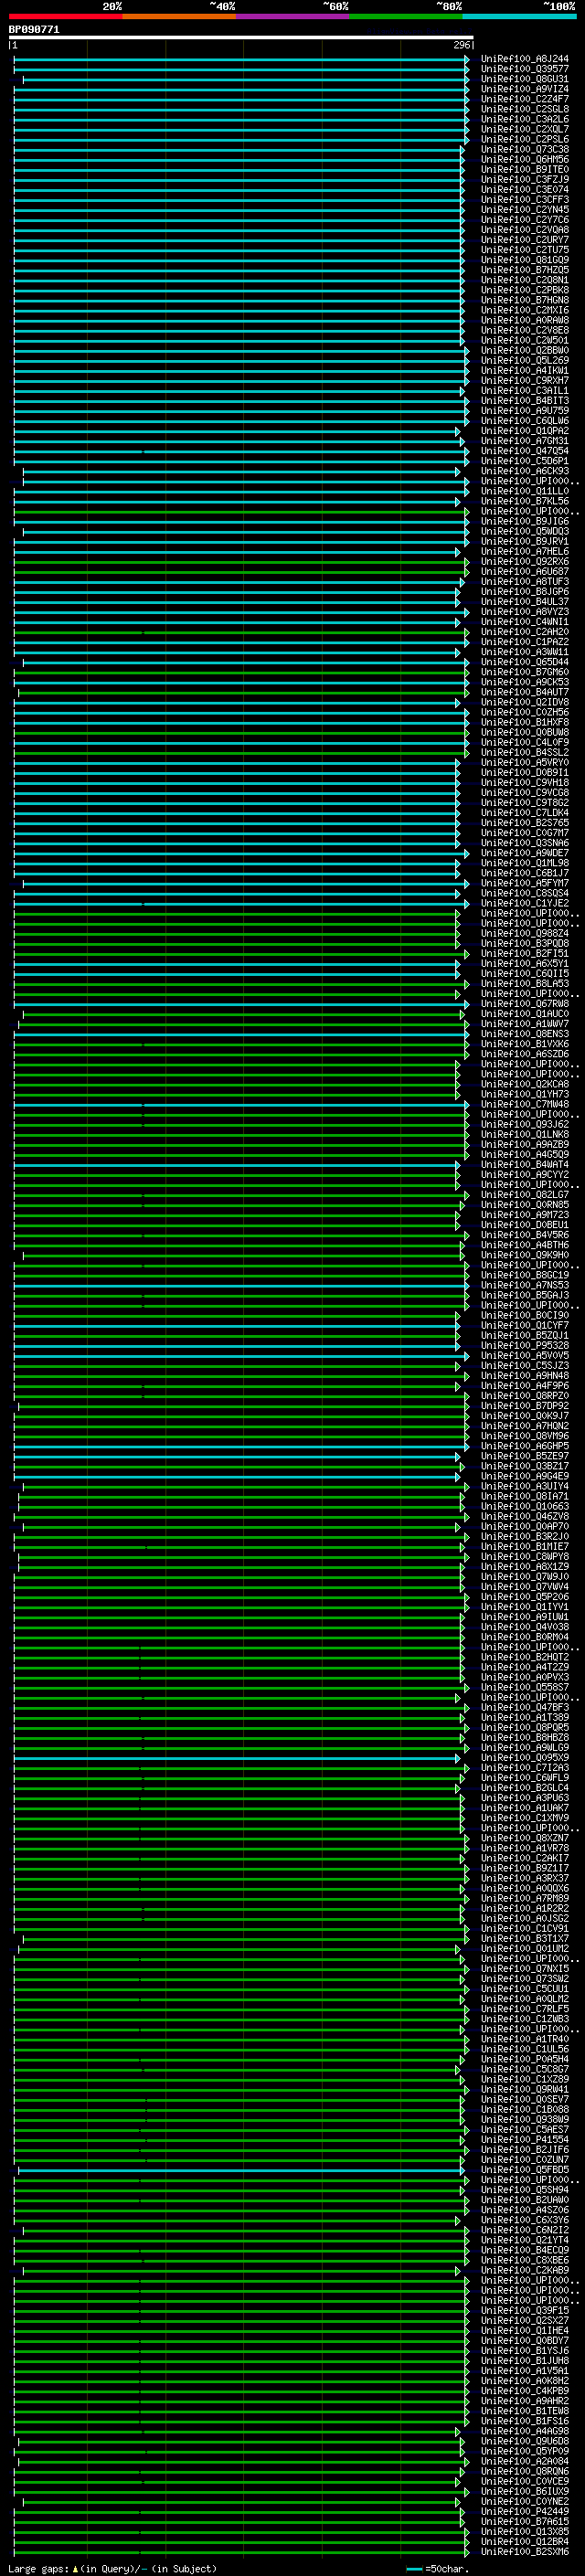Select the UniRef100_D0BEU1 label
The image size is (585, 2576).
(525, 1225)
